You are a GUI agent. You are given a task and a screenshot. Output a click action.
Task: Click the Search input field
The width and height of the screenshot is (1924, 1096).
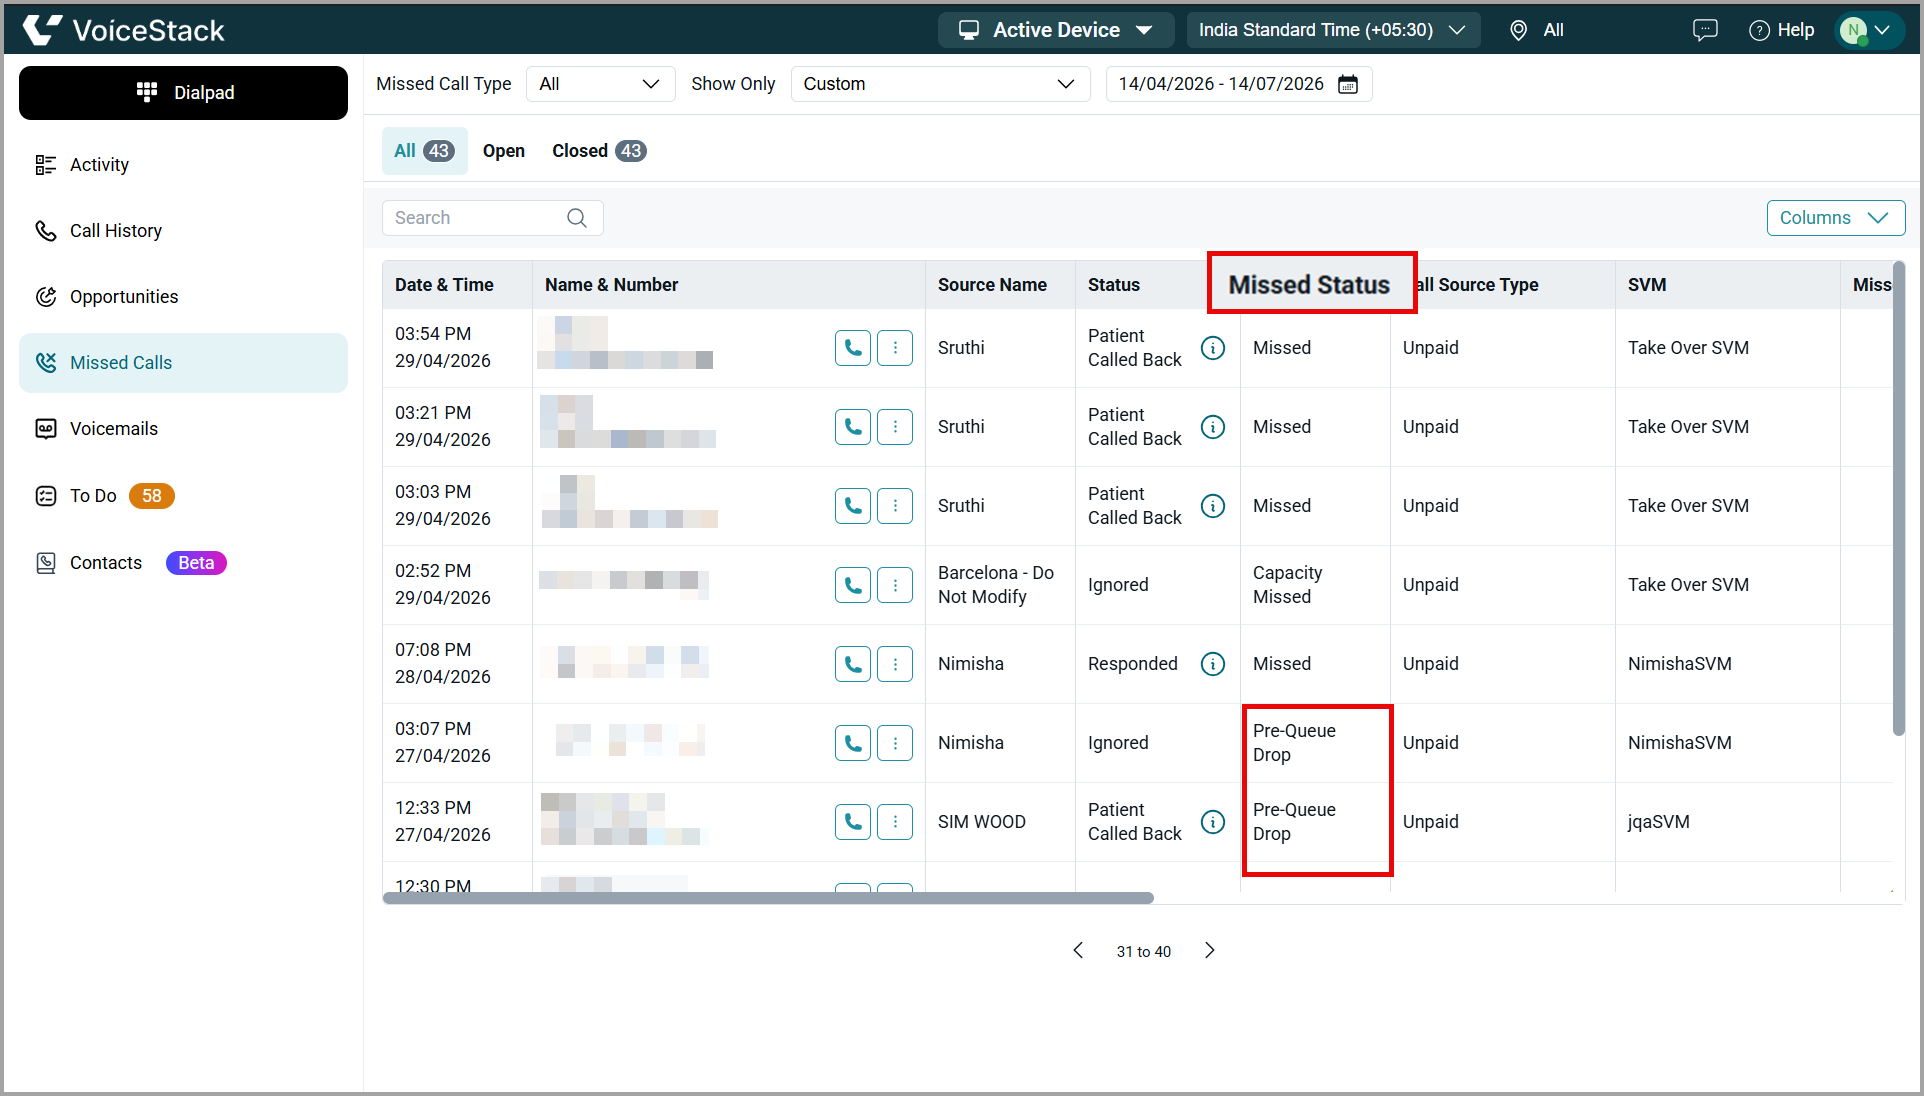[492, 218]
